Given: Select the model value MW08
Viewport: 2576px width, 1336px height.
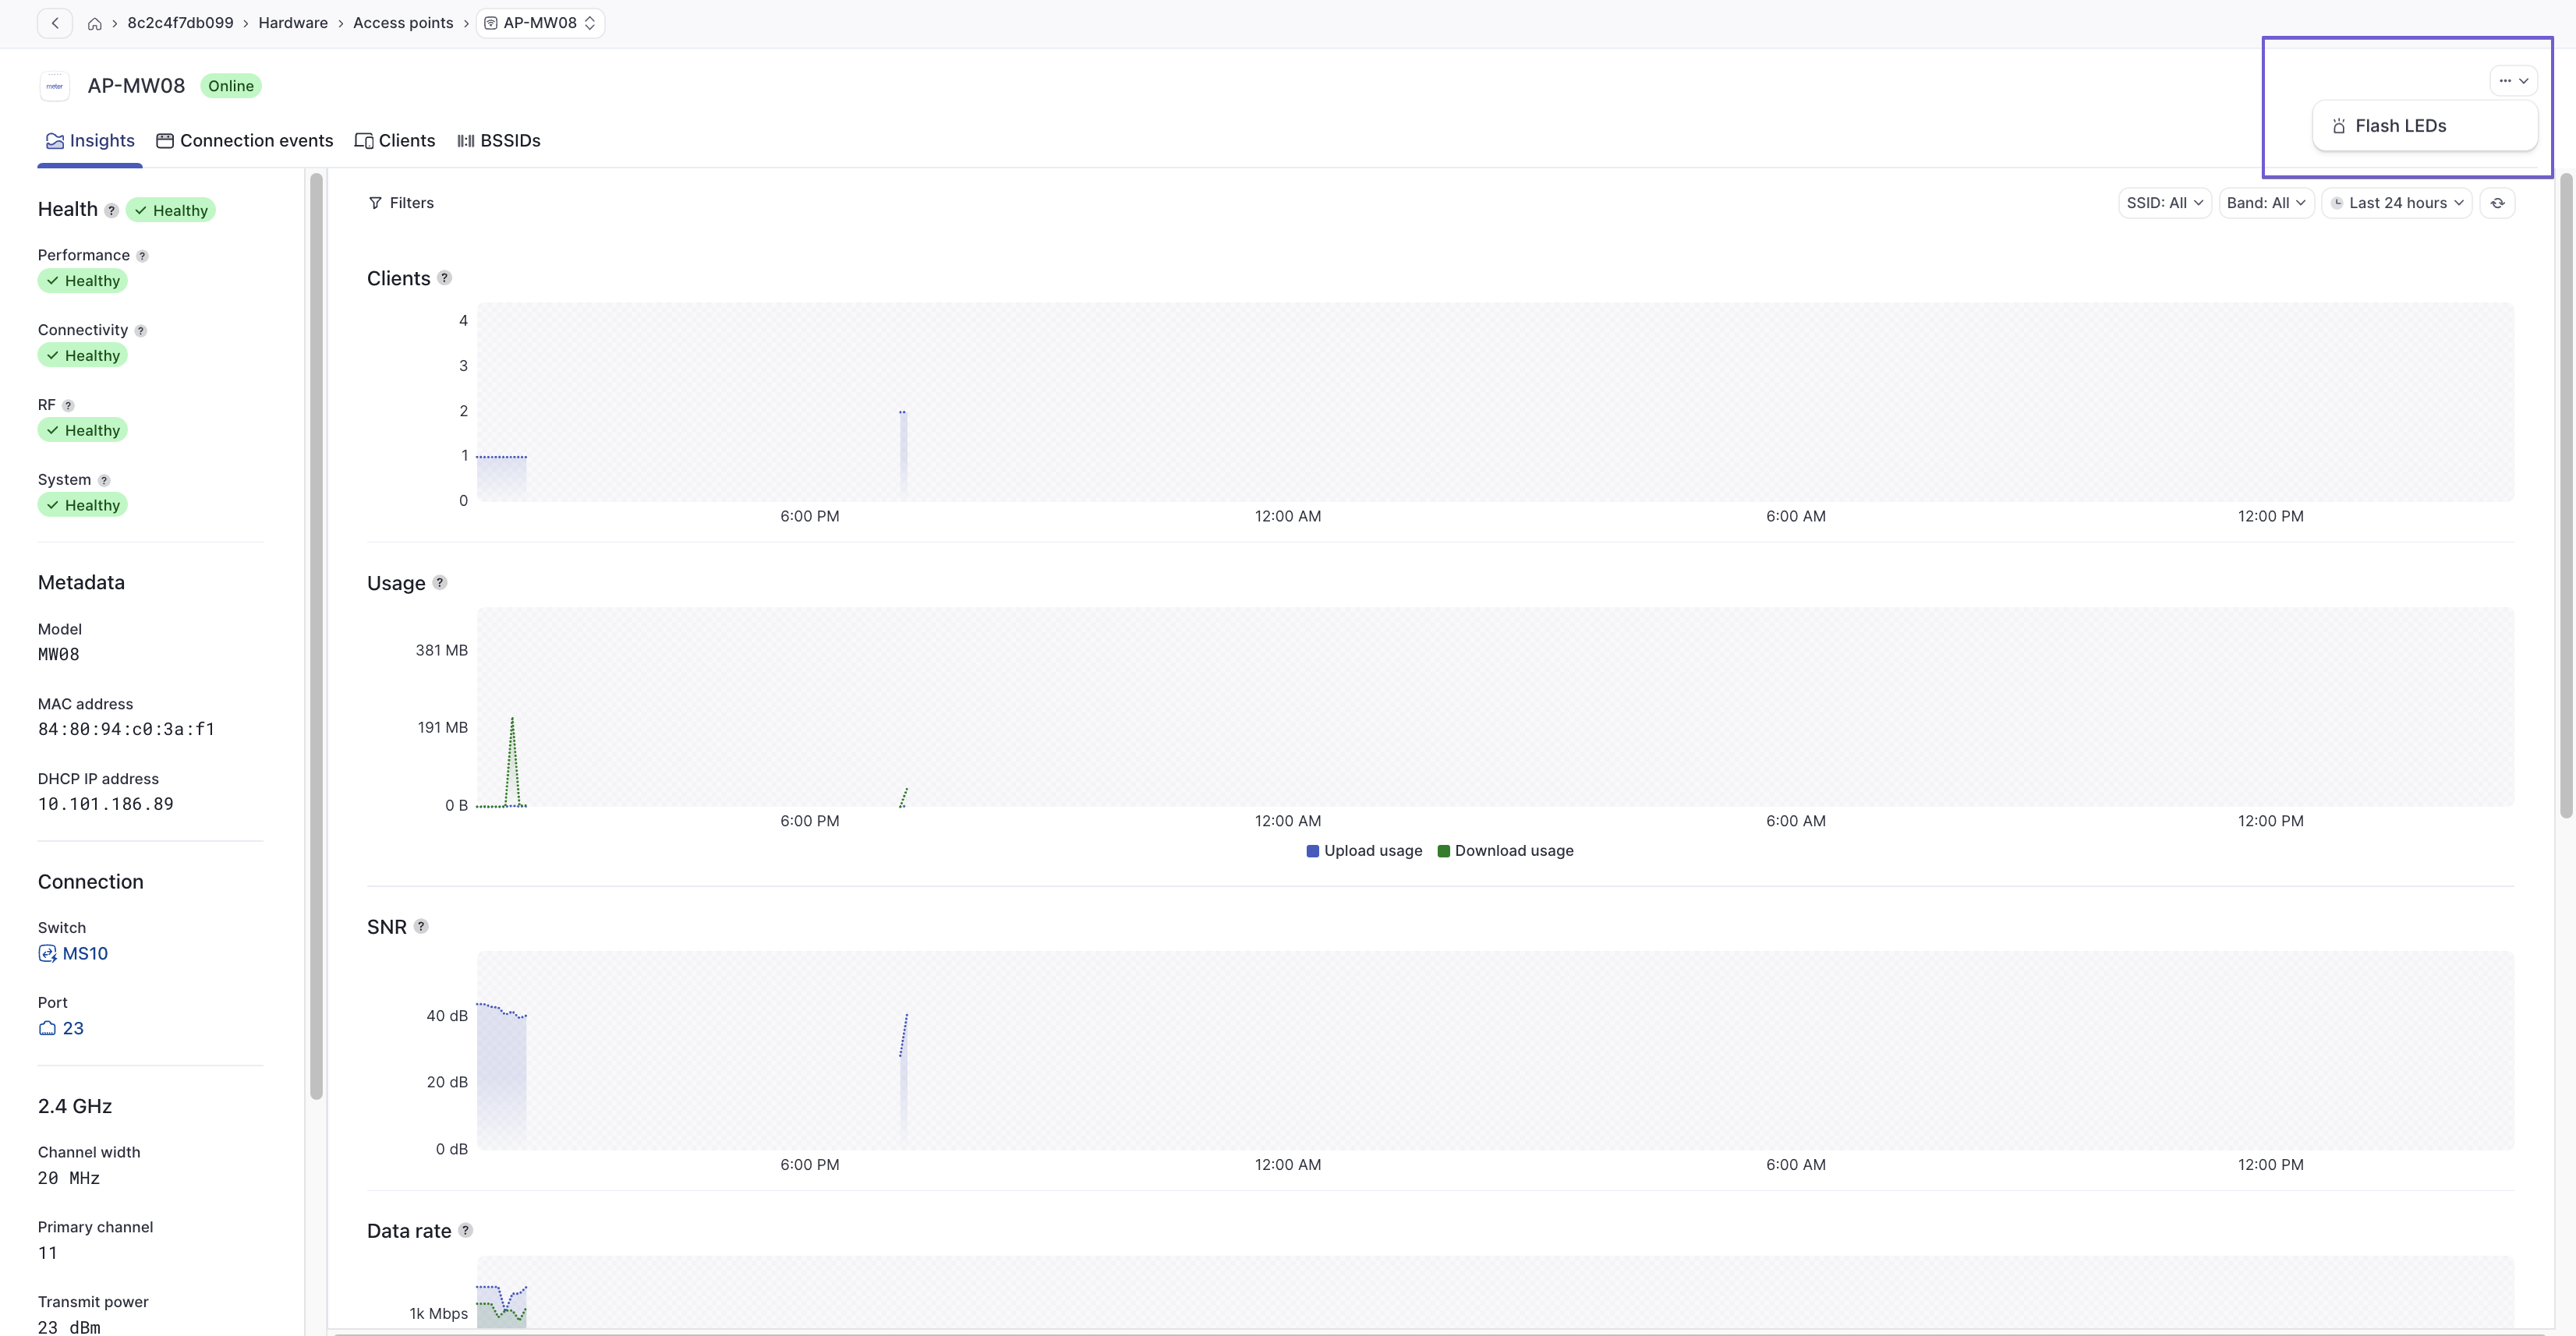Looking at the screenshot, I should [x=59, y=655].
